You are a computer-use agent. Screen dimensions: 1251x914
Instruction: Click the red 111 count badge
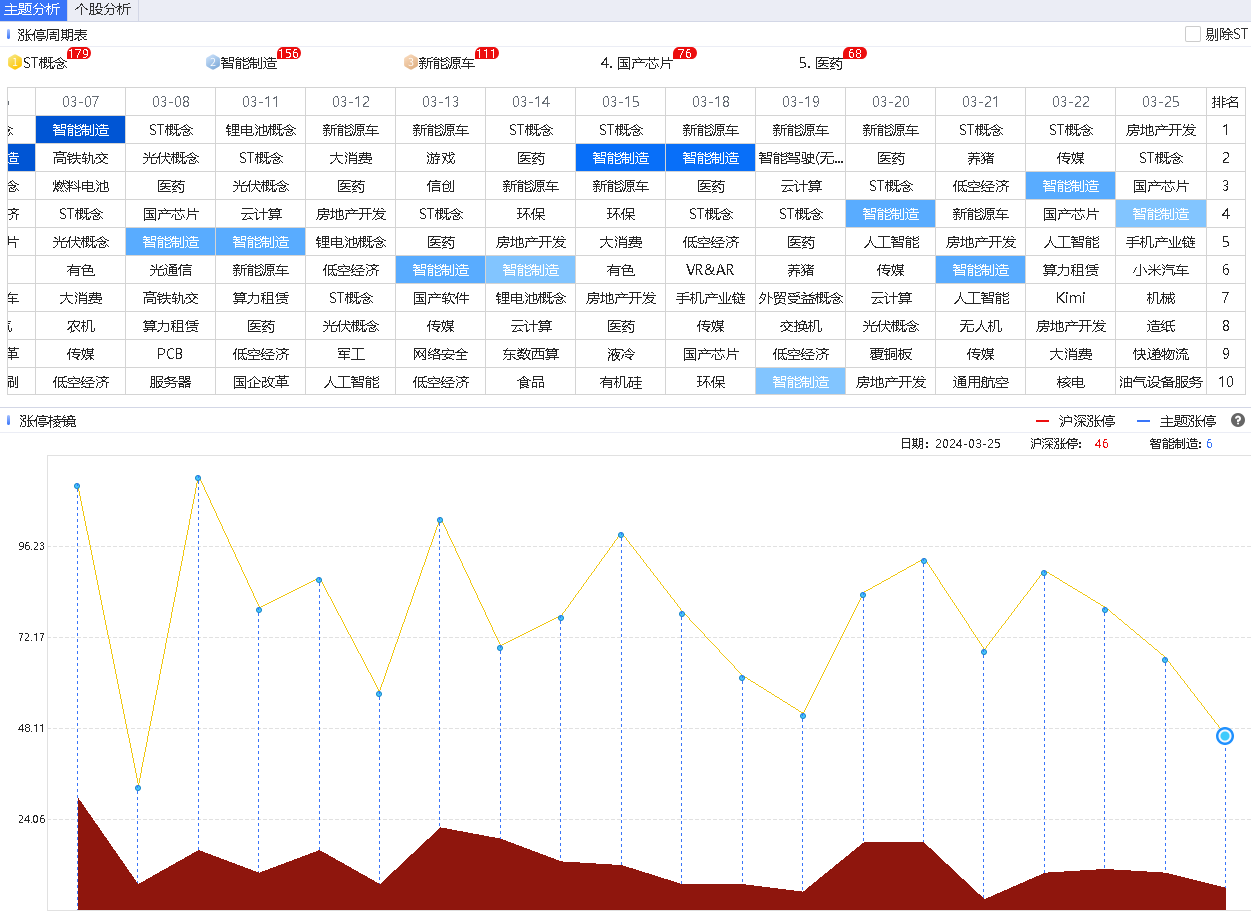coord(487,53)
